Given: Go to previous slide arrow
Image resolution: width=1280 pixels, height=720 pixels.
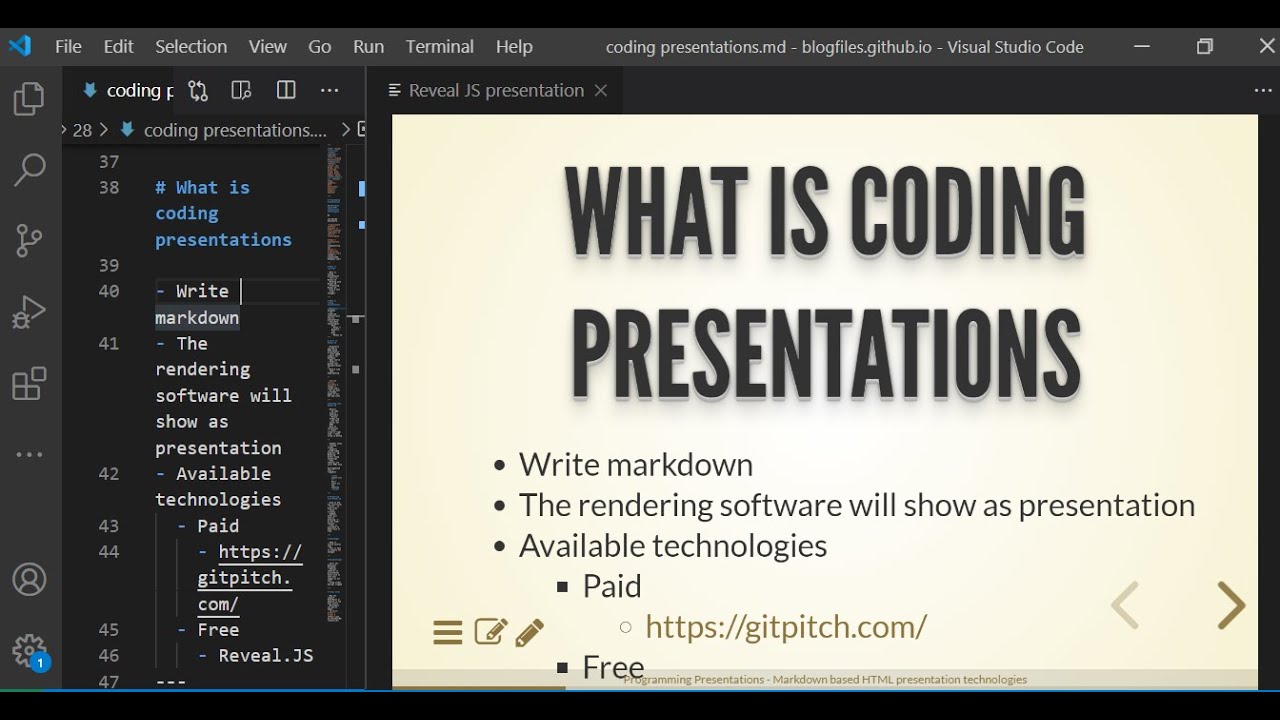Looking at the screenshot, I should (1125, 605).
